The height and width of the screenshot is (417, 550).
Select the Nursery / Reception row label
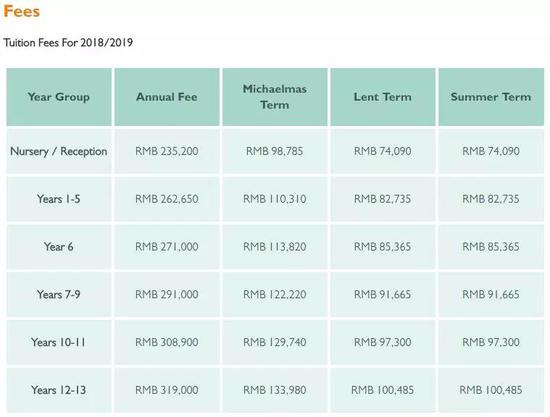(59, 151)
